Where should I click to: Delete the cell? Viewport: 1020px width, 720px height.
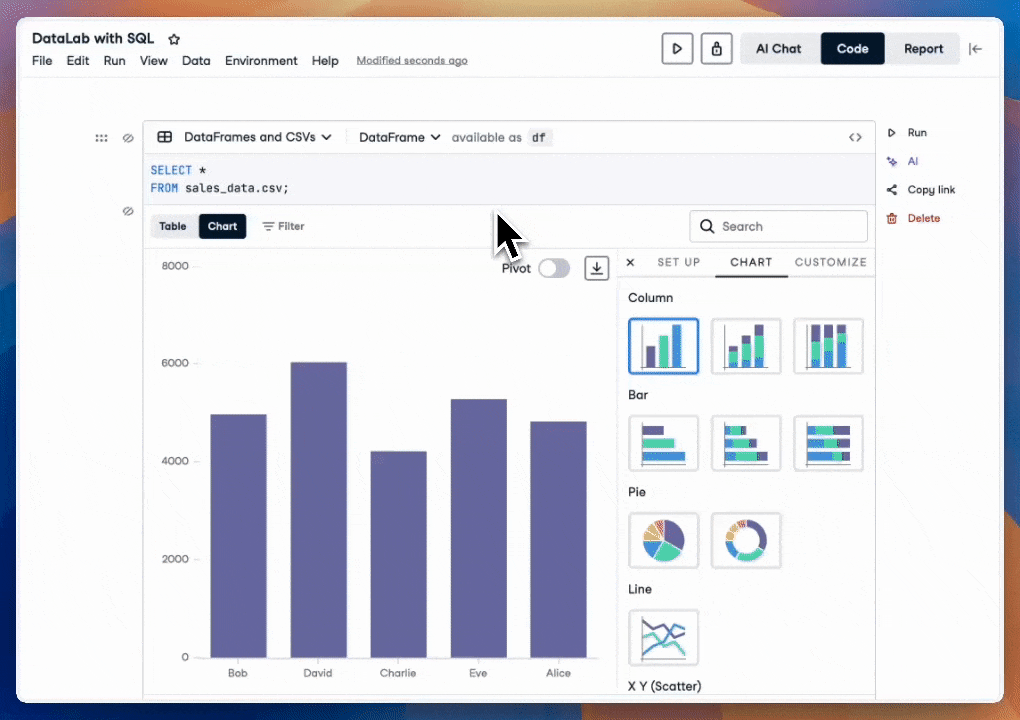coord(913,219)
